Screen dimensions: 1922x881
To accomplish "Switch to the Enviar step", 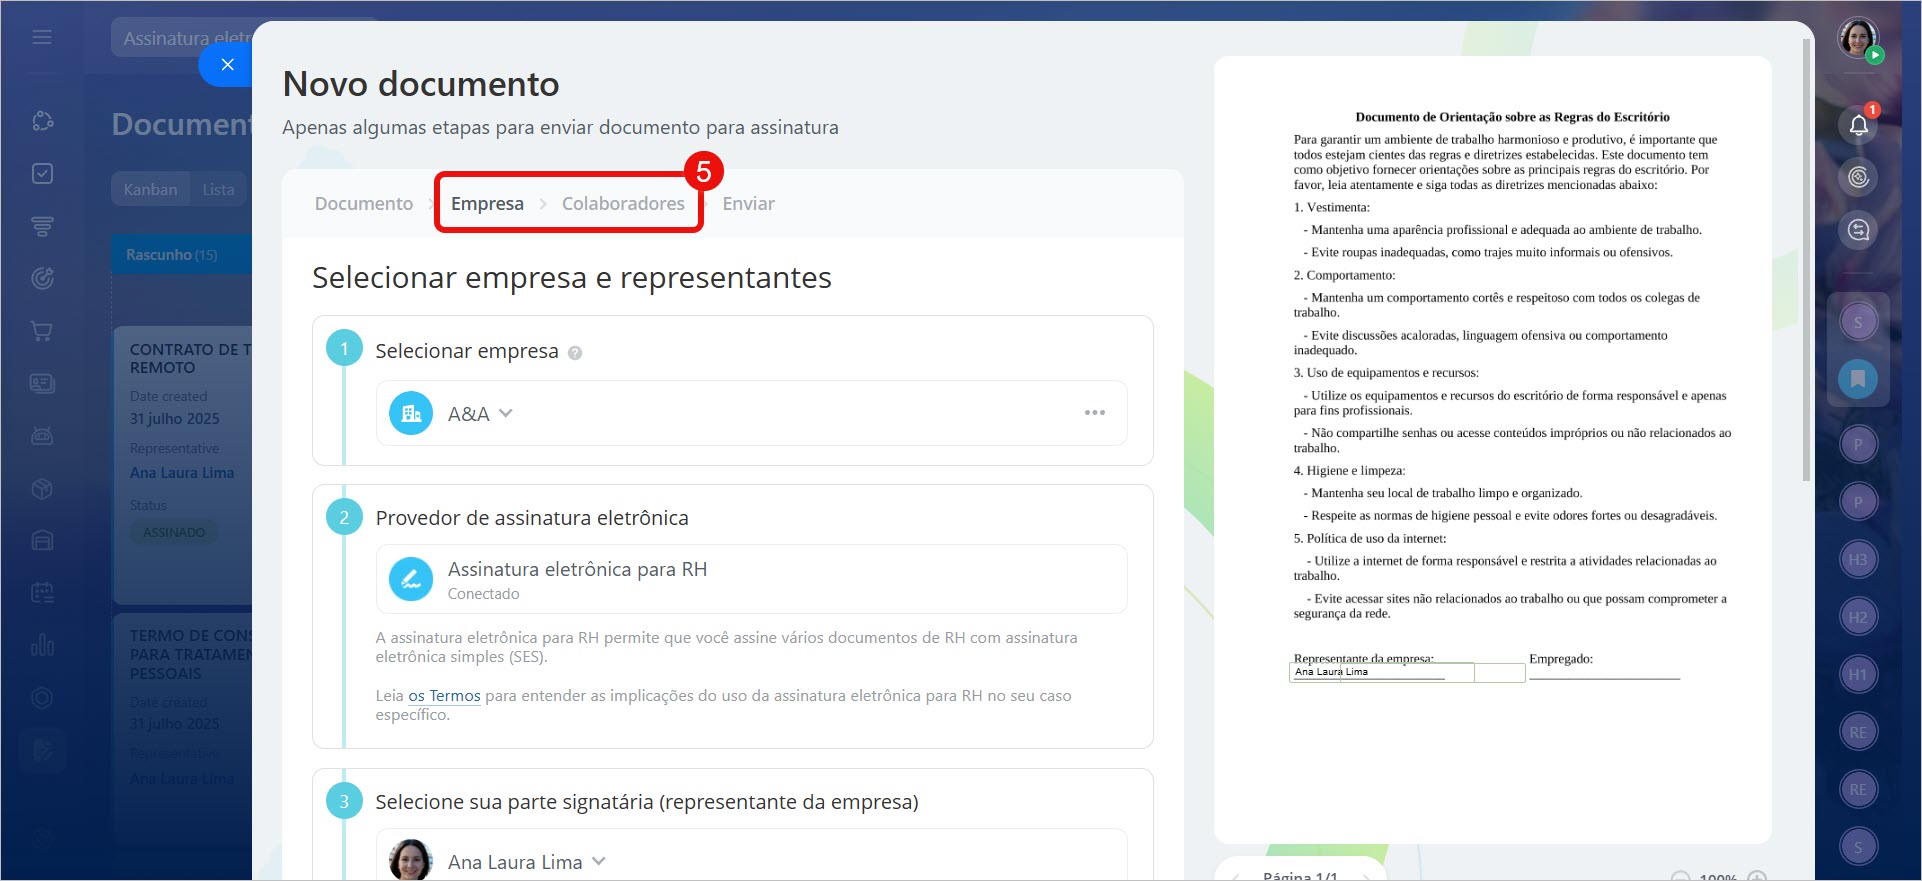I will (x=748, y=204).
